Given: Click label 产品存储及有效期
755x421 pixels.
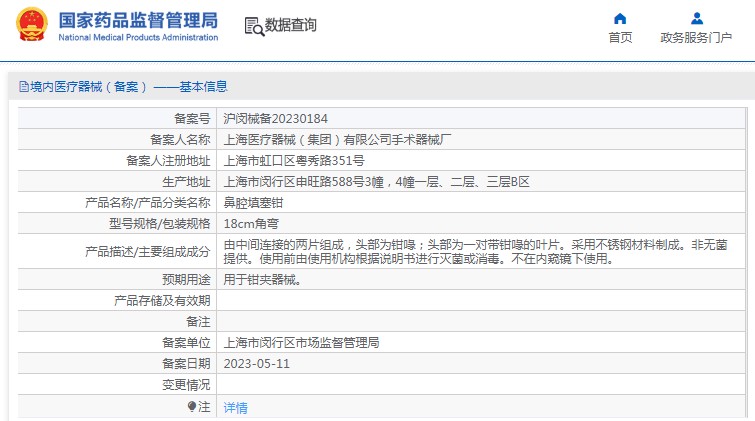Looking at the screenshot, I should [162, 301].
